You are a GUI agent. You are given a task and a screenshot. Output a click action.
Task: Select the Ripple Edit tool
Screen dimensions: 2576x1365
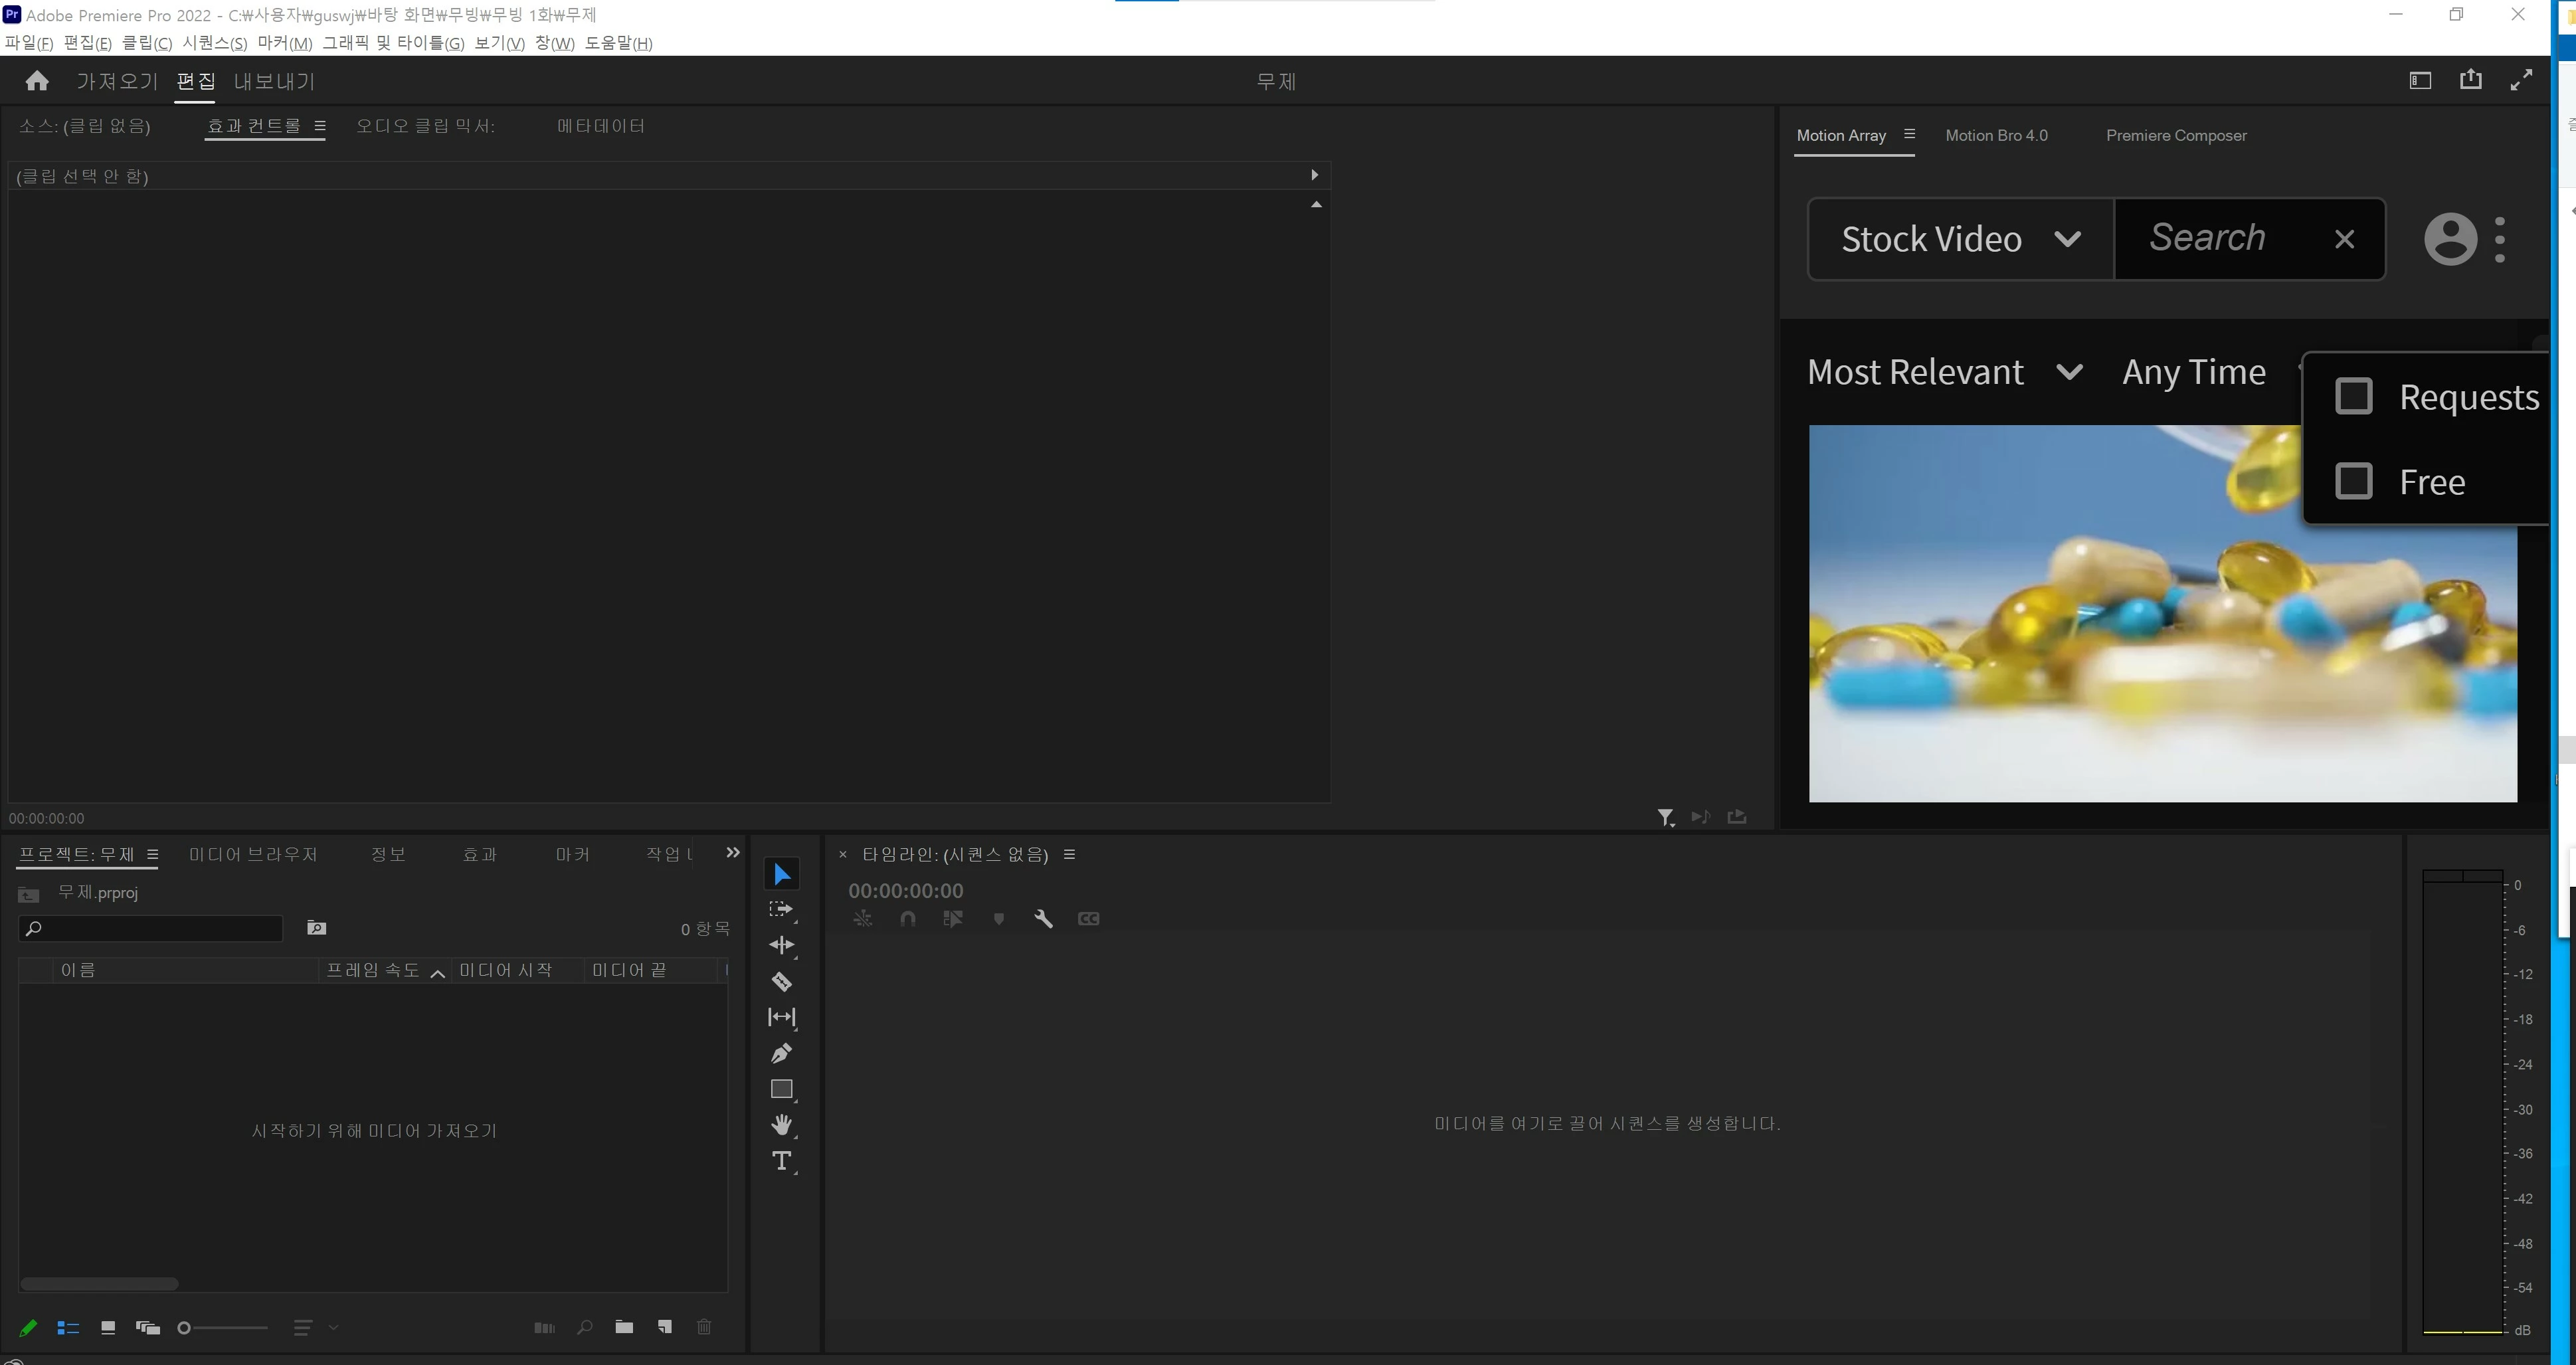point(781,945)
